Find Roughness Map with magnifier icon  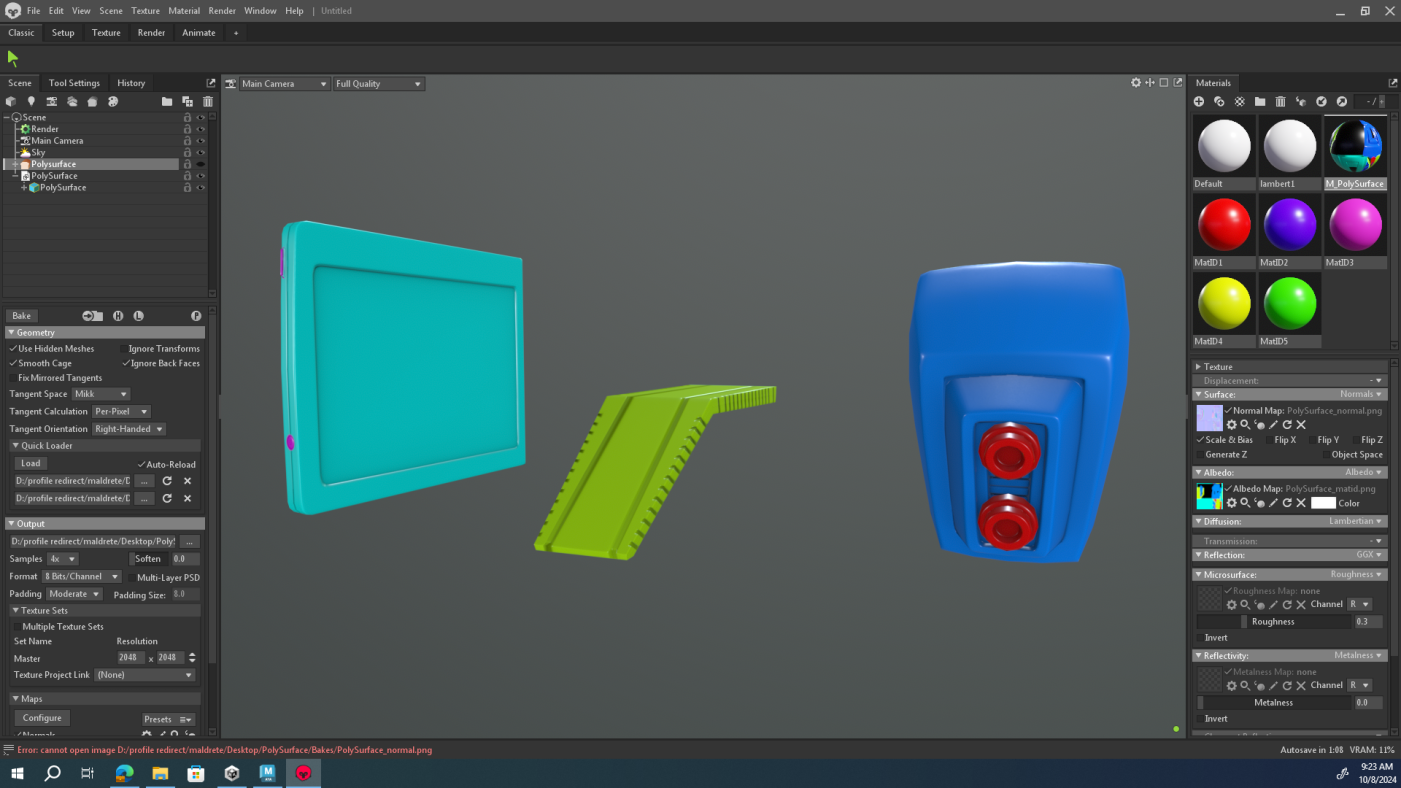point(1245,604)
